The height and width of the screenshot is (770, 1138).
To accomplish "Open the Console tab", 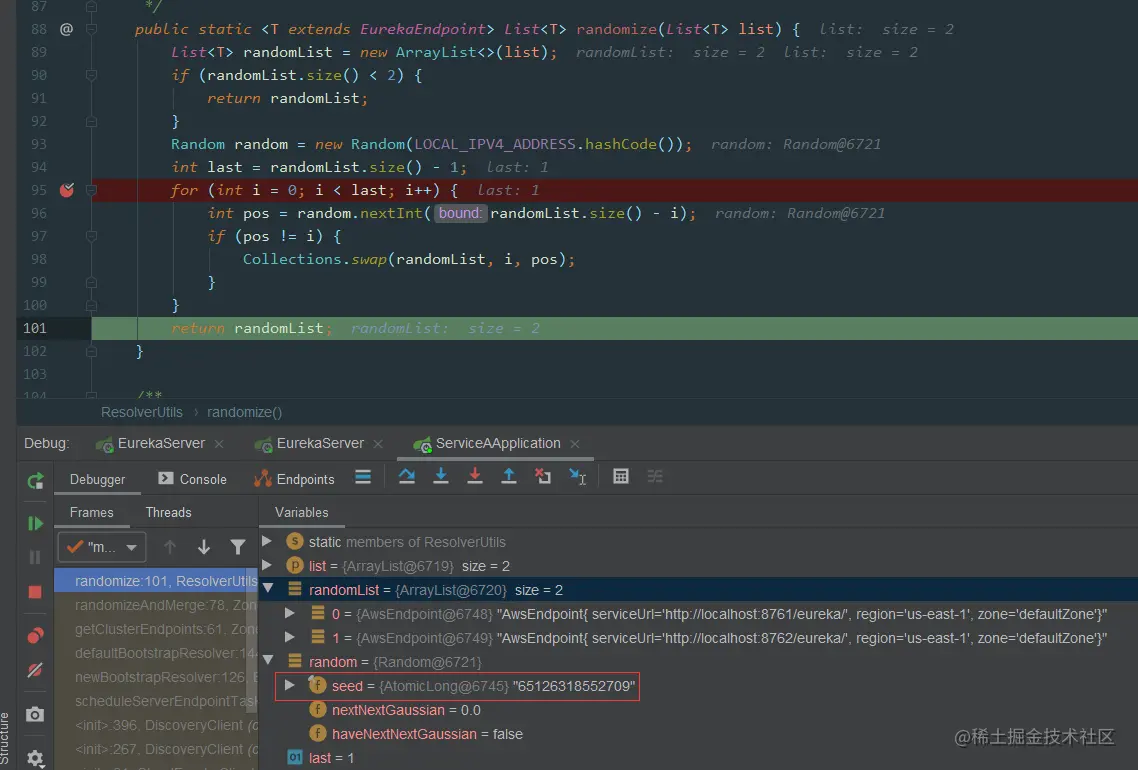I will click(x=192, y=479).
